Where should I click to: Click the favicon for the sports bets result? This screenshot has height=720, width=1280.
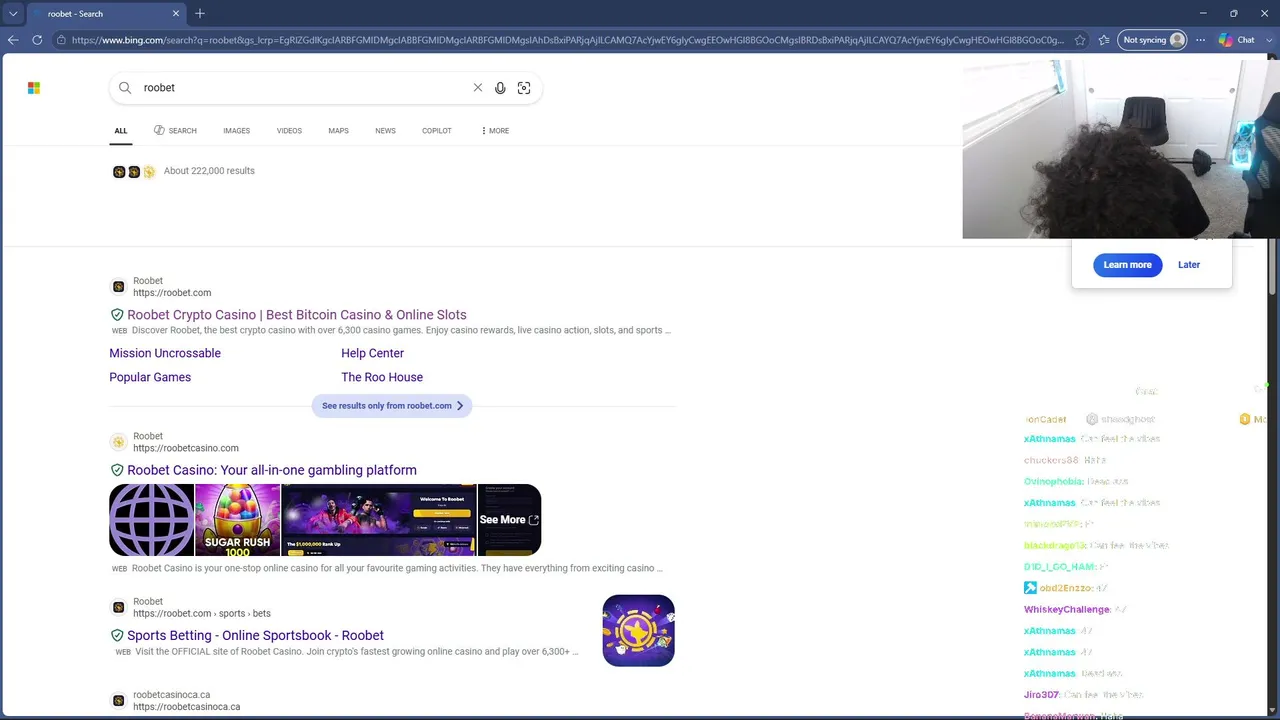118,607
